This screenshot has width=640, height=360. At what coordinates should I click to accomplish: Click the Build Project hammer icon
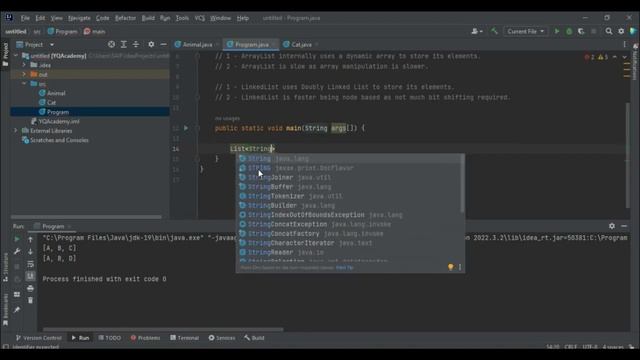494,31
